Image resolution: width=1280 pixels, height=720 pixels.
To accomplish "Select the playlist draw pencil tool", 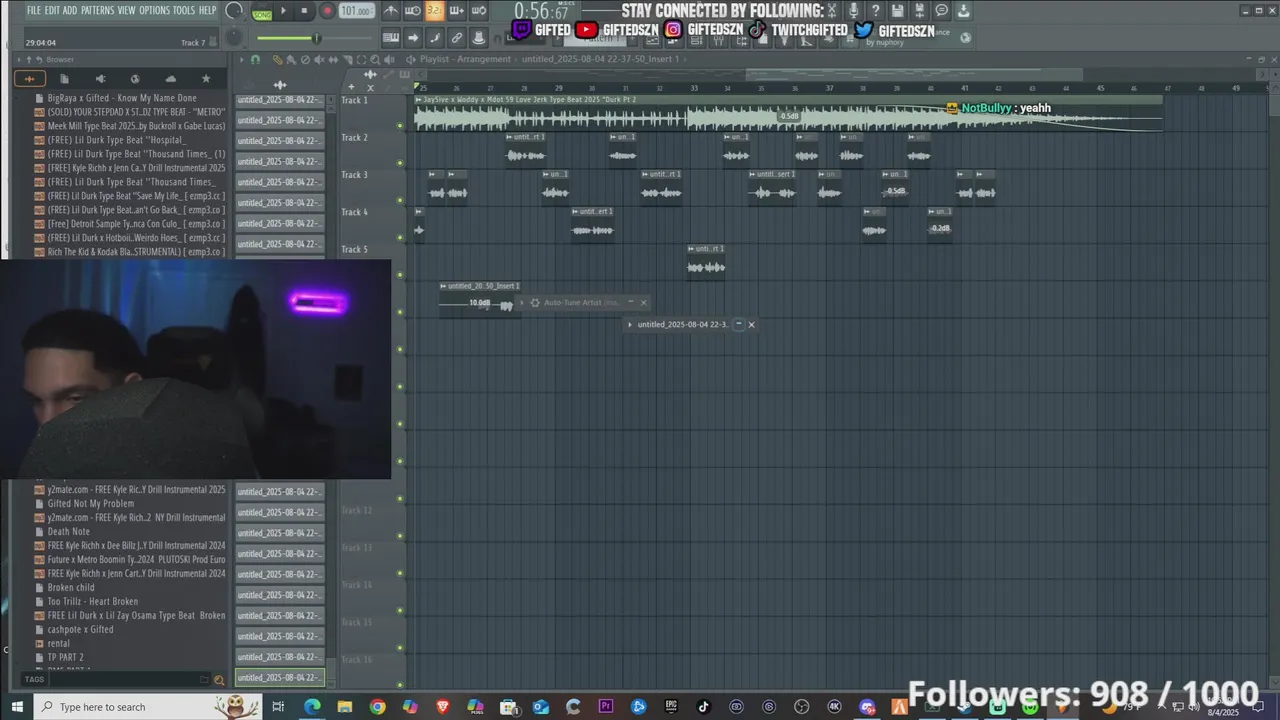I will pos(277,59).
